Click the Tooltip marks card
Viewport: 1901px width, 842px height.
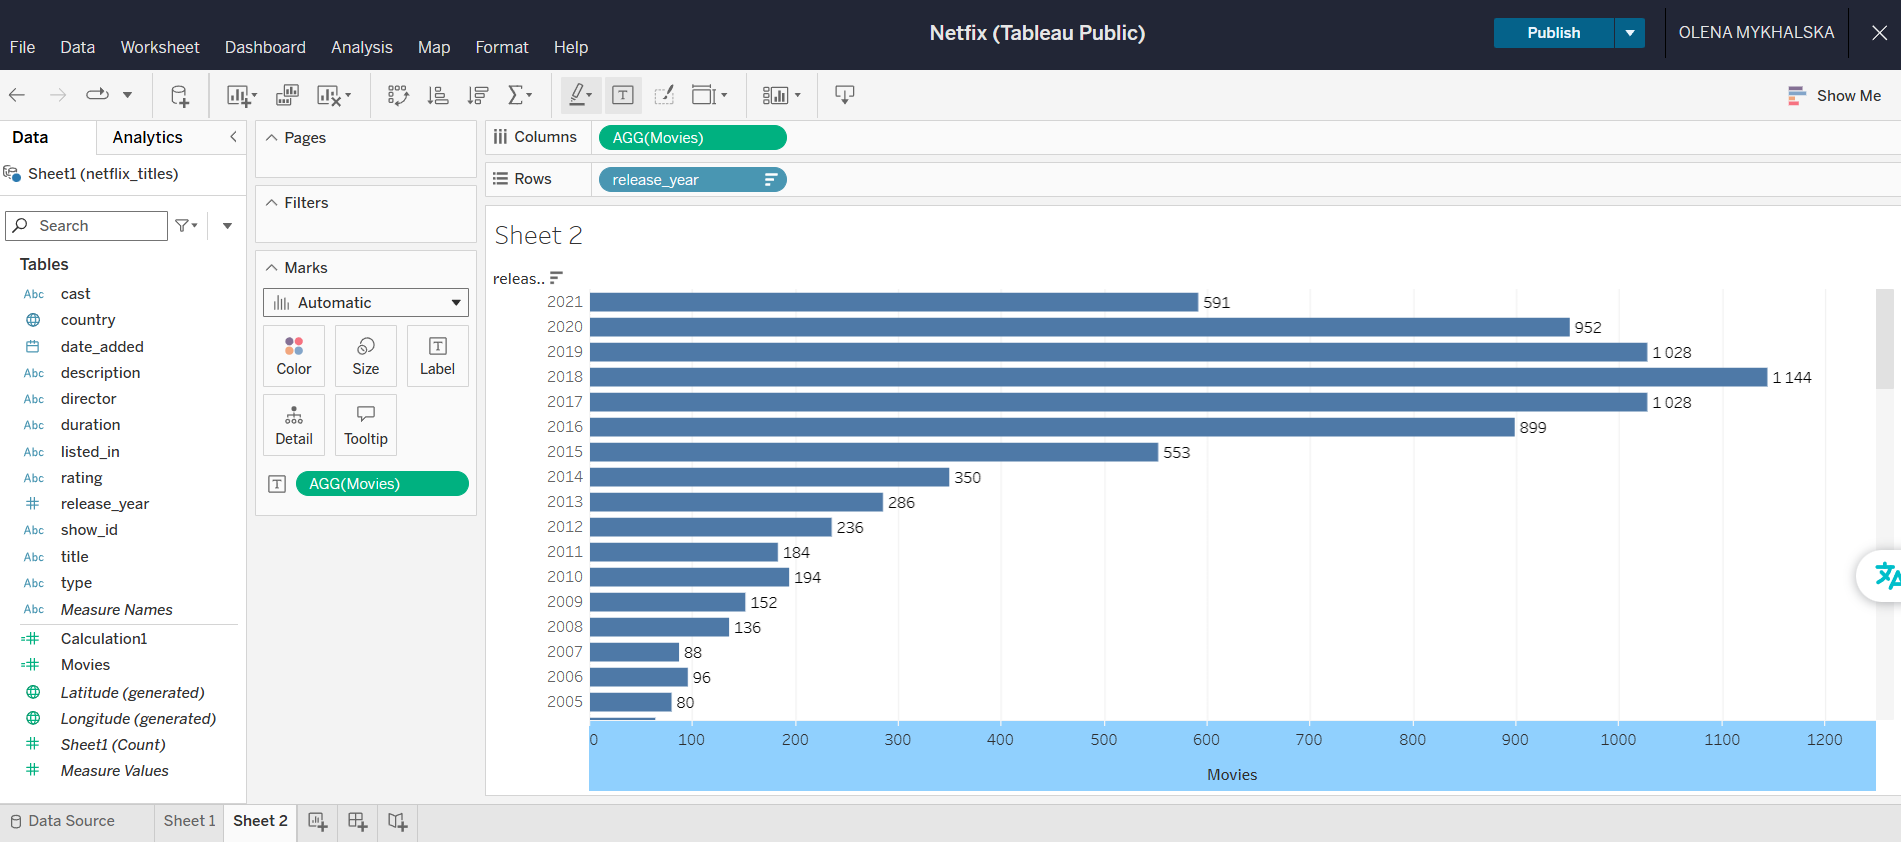(366, 425)
